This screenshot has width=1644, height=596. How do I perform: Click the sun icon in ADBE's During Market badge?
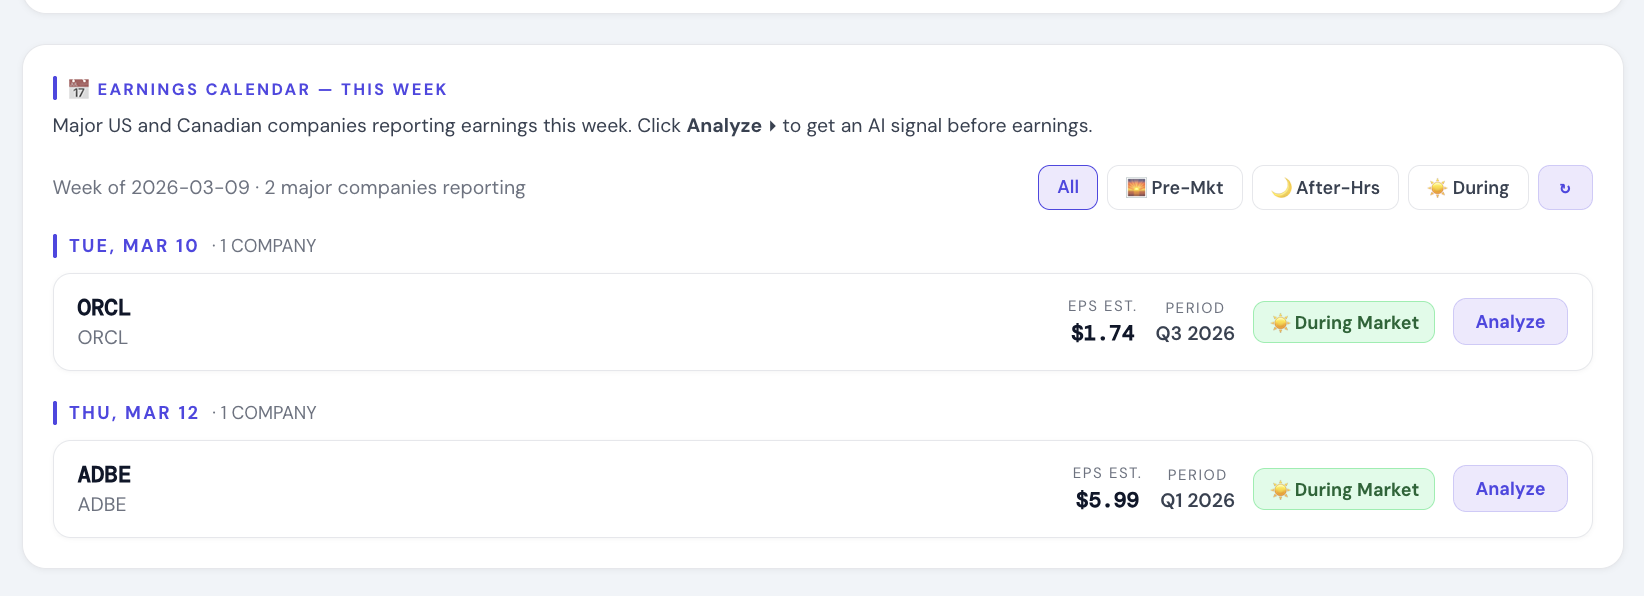tap(1283, 489)
